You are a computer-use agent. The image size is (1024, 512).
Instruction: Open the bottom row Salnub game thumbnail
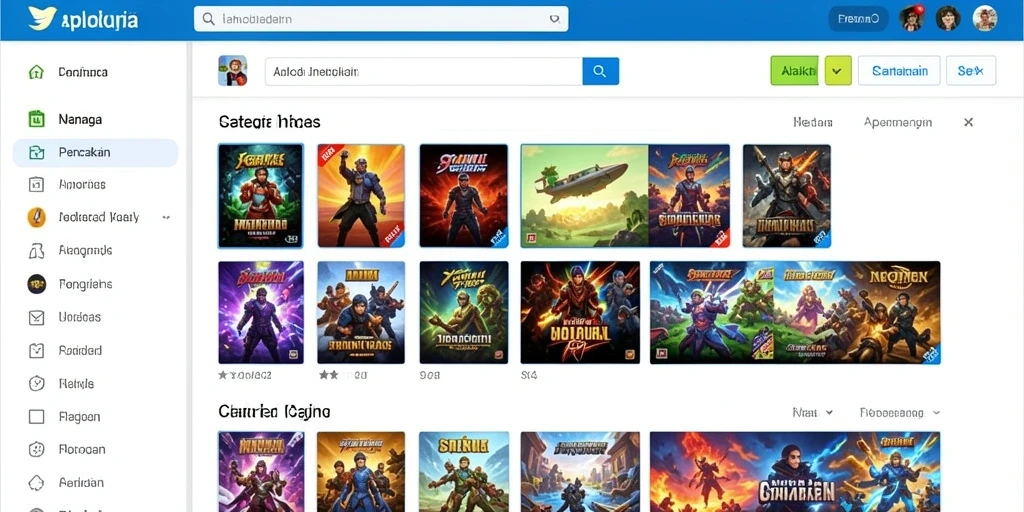click(x=464, y=472)
